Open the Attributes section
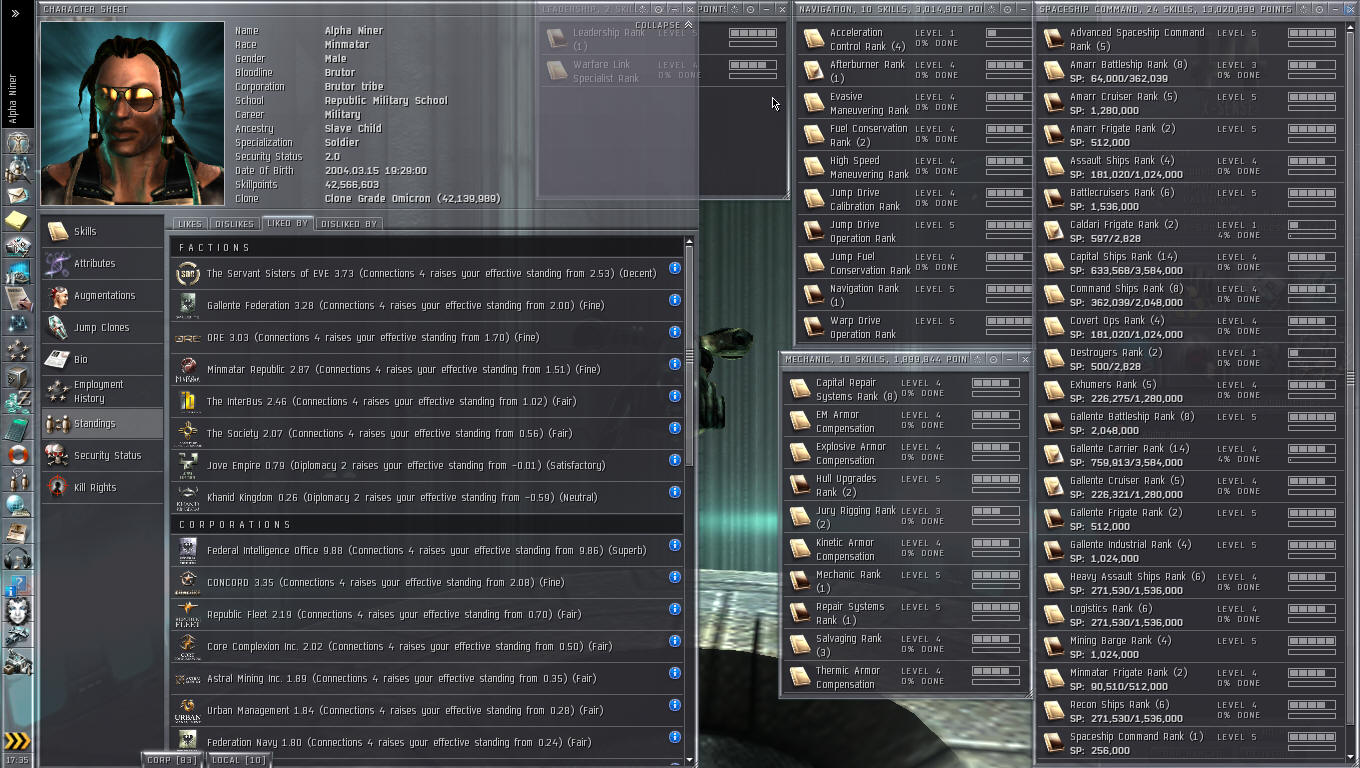 click(102, 263)
